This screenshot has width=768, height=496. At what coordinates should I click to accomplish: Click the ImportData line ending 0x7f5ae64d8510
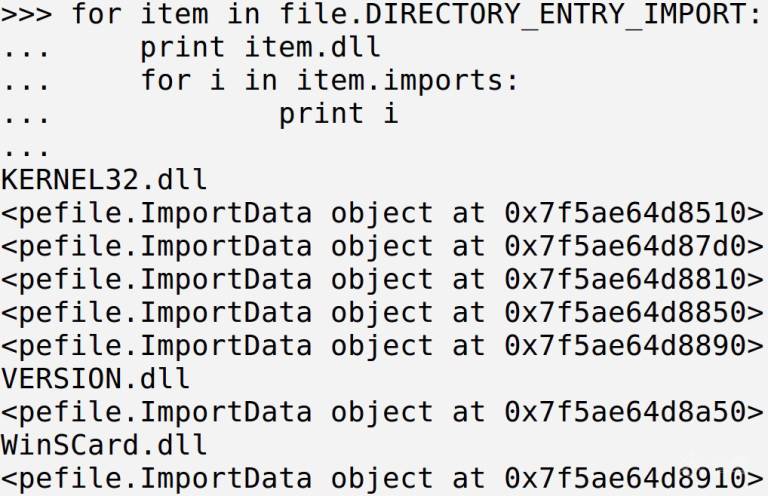(x=382, y=213)
